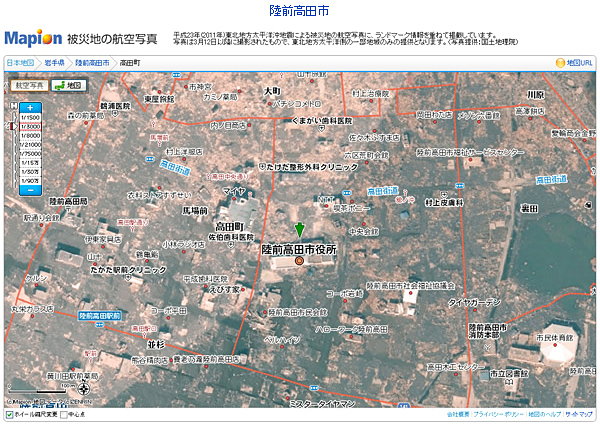600x426 pixels.
Task: Select the 1/1500 scale level
Action: (x=30, y=118)
